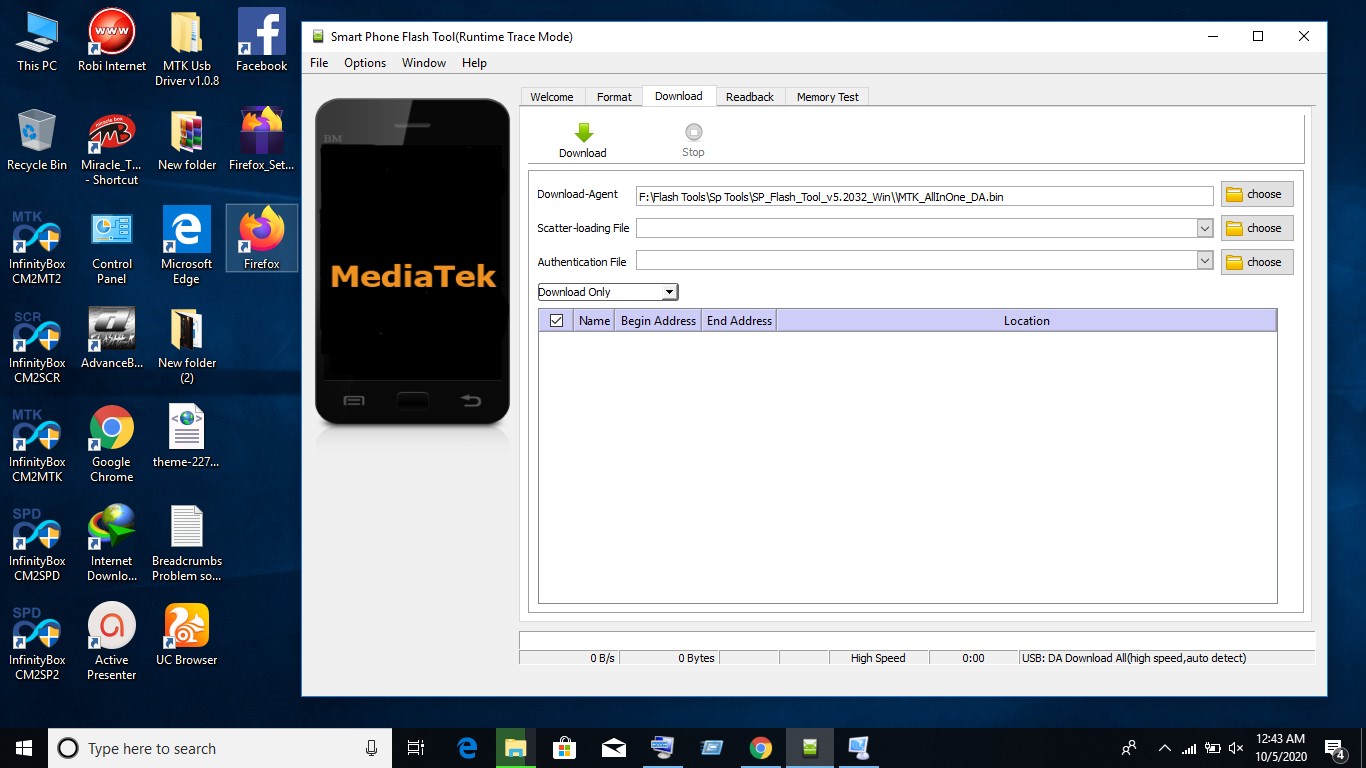This screenshot has width=1366, height=768.
Task: Expand the Scatter-loading File dropdown
Action: [x=1204, y=228]
